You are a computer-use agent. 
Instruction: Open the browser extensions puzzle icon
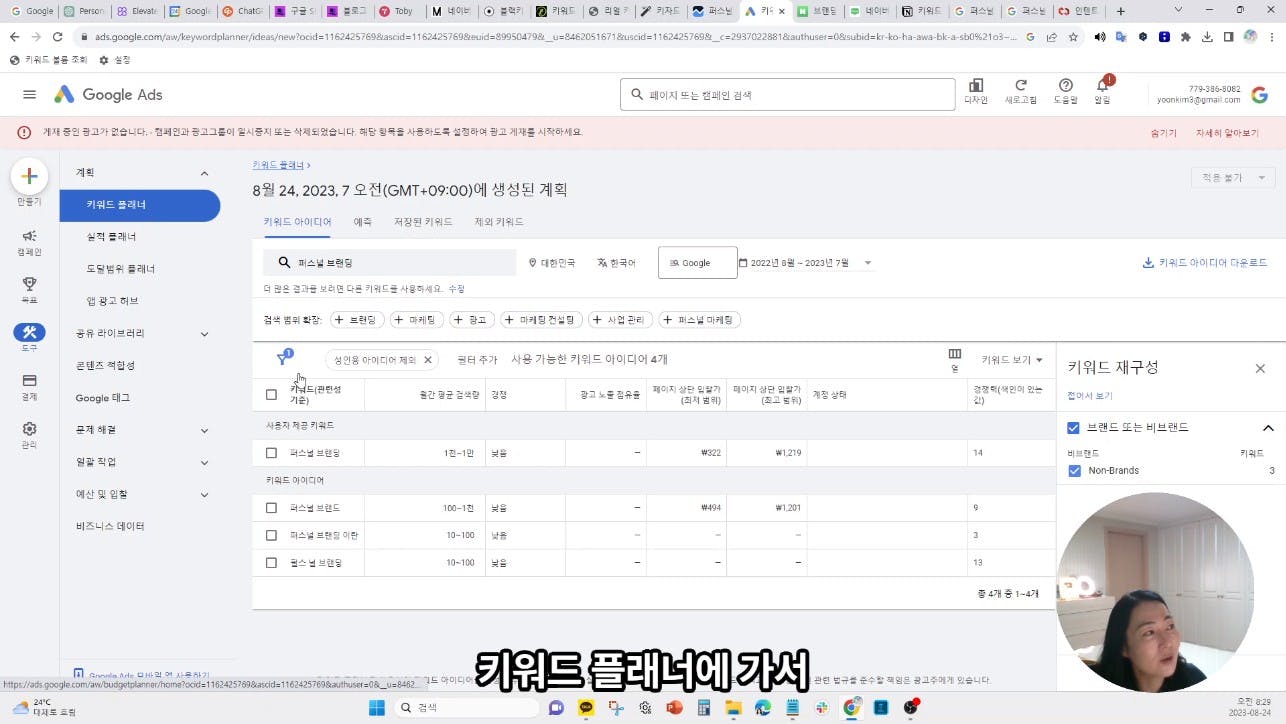click(1186, 37)
